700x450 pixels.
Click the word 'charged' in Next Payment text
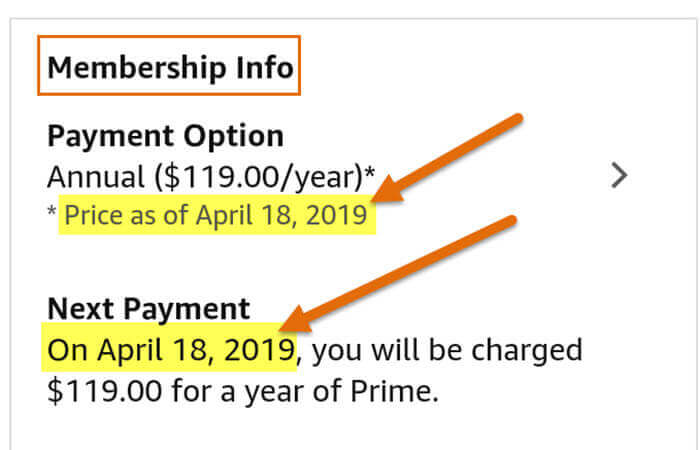527,352
